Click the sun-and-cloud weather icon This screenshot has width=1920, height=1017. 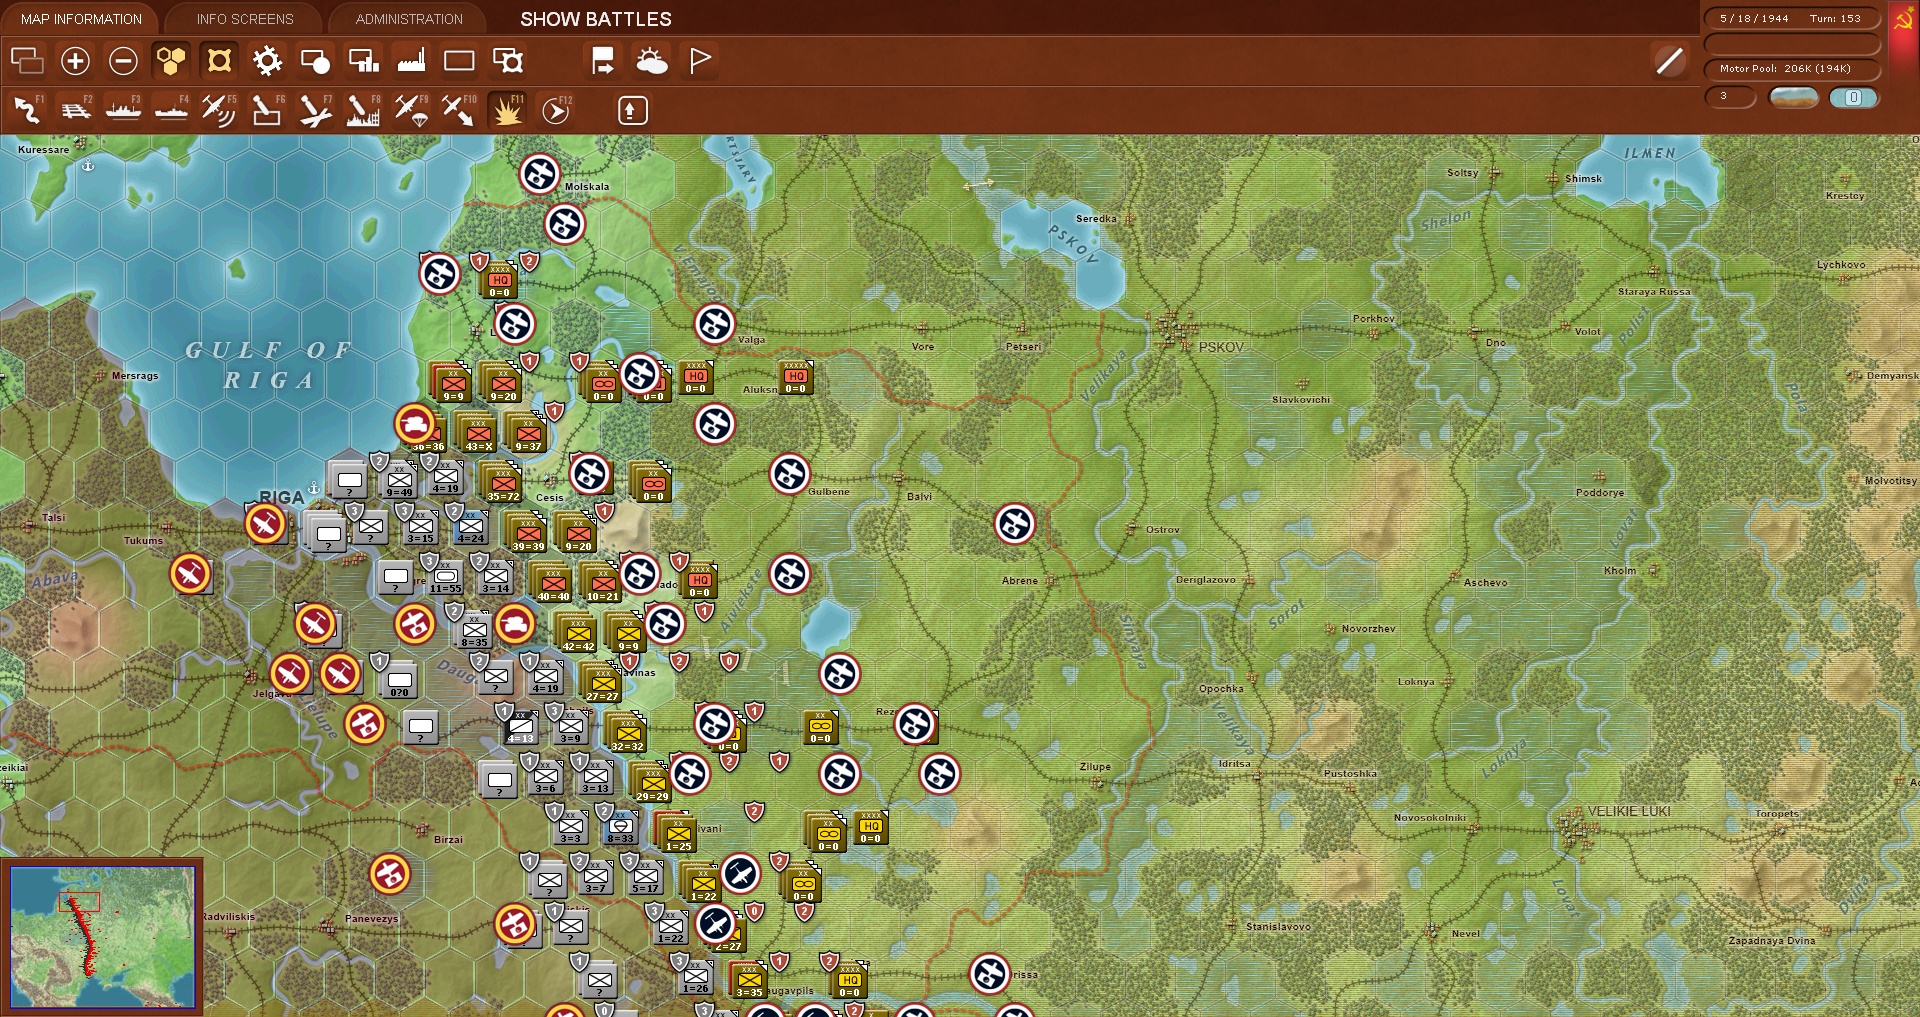coord(652,61)
